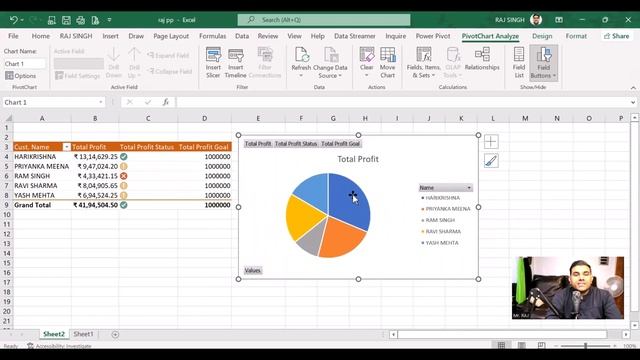The height and width of the screenshot is (360, 640).
Task: Open the Cust. Name filter dropdown
Action: 66,147
